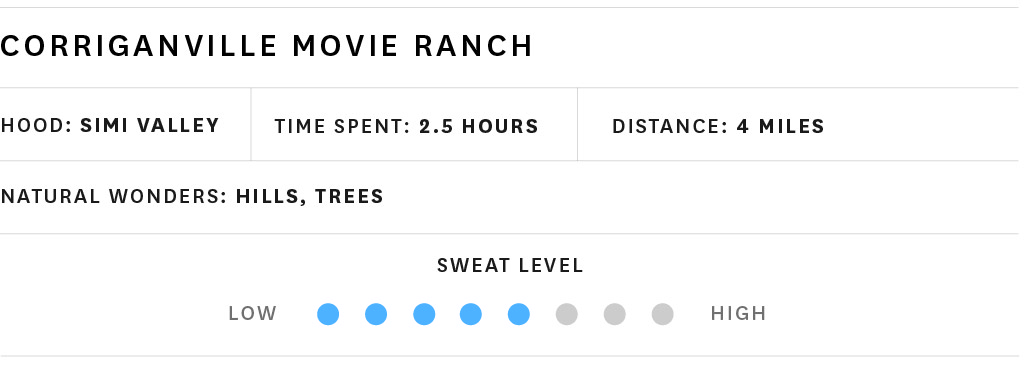Select the second blue sweat level dot
This screenshot has width=1024, height=368.
[376, 314]
